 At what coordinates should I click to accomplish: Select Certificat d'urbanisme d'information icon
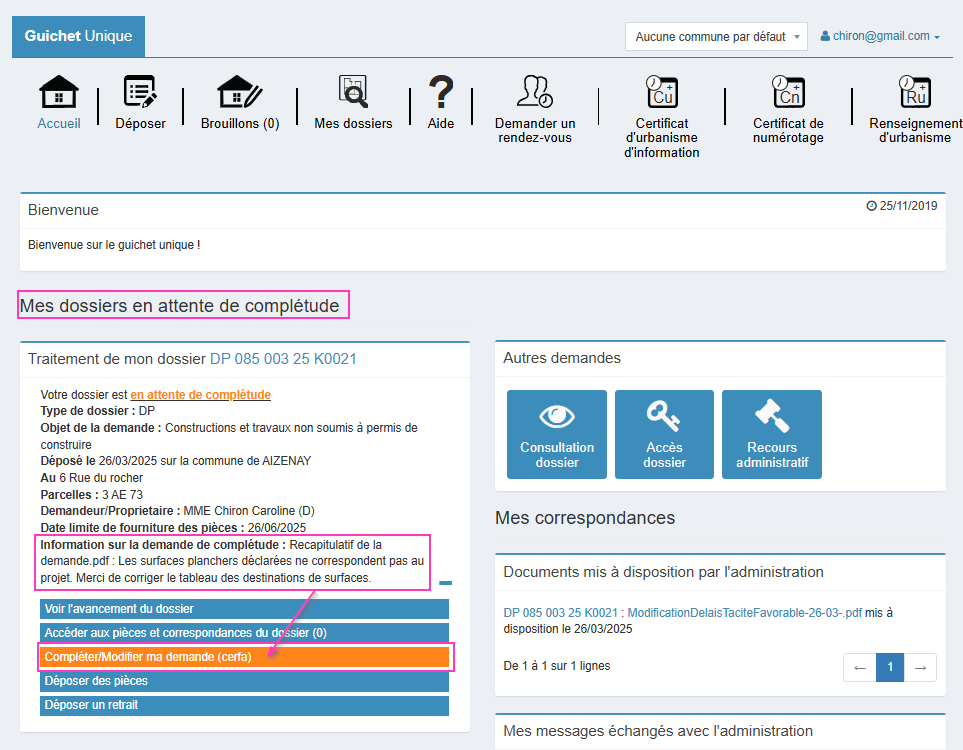661,92
